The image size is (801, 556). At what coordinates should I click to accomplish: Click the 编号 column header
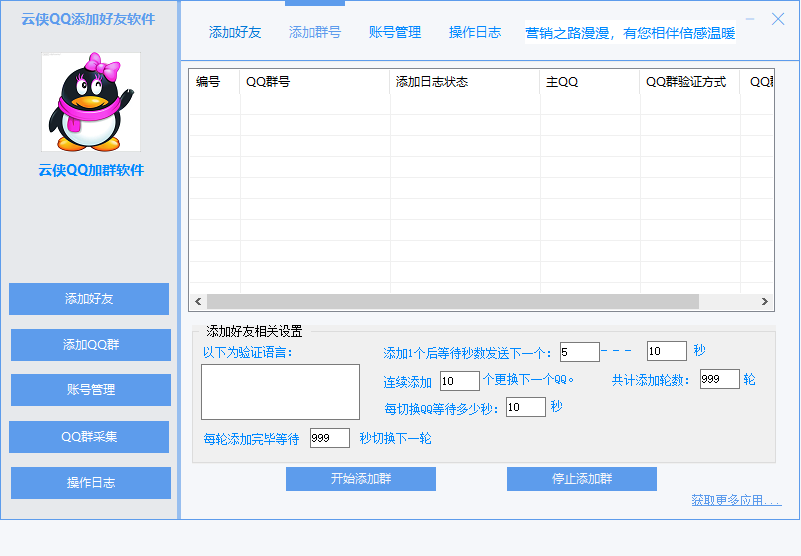pos(214,82)
